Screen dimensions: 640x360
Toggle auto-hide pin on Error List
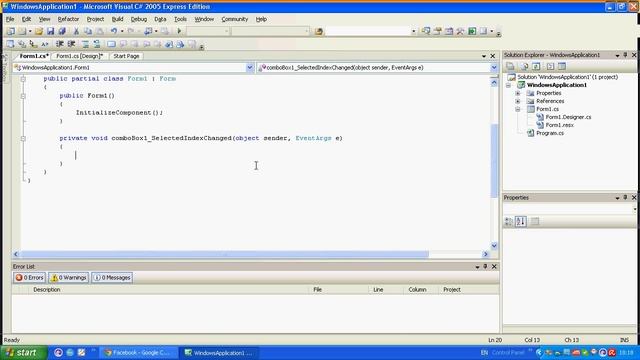[x=485, y=267]
